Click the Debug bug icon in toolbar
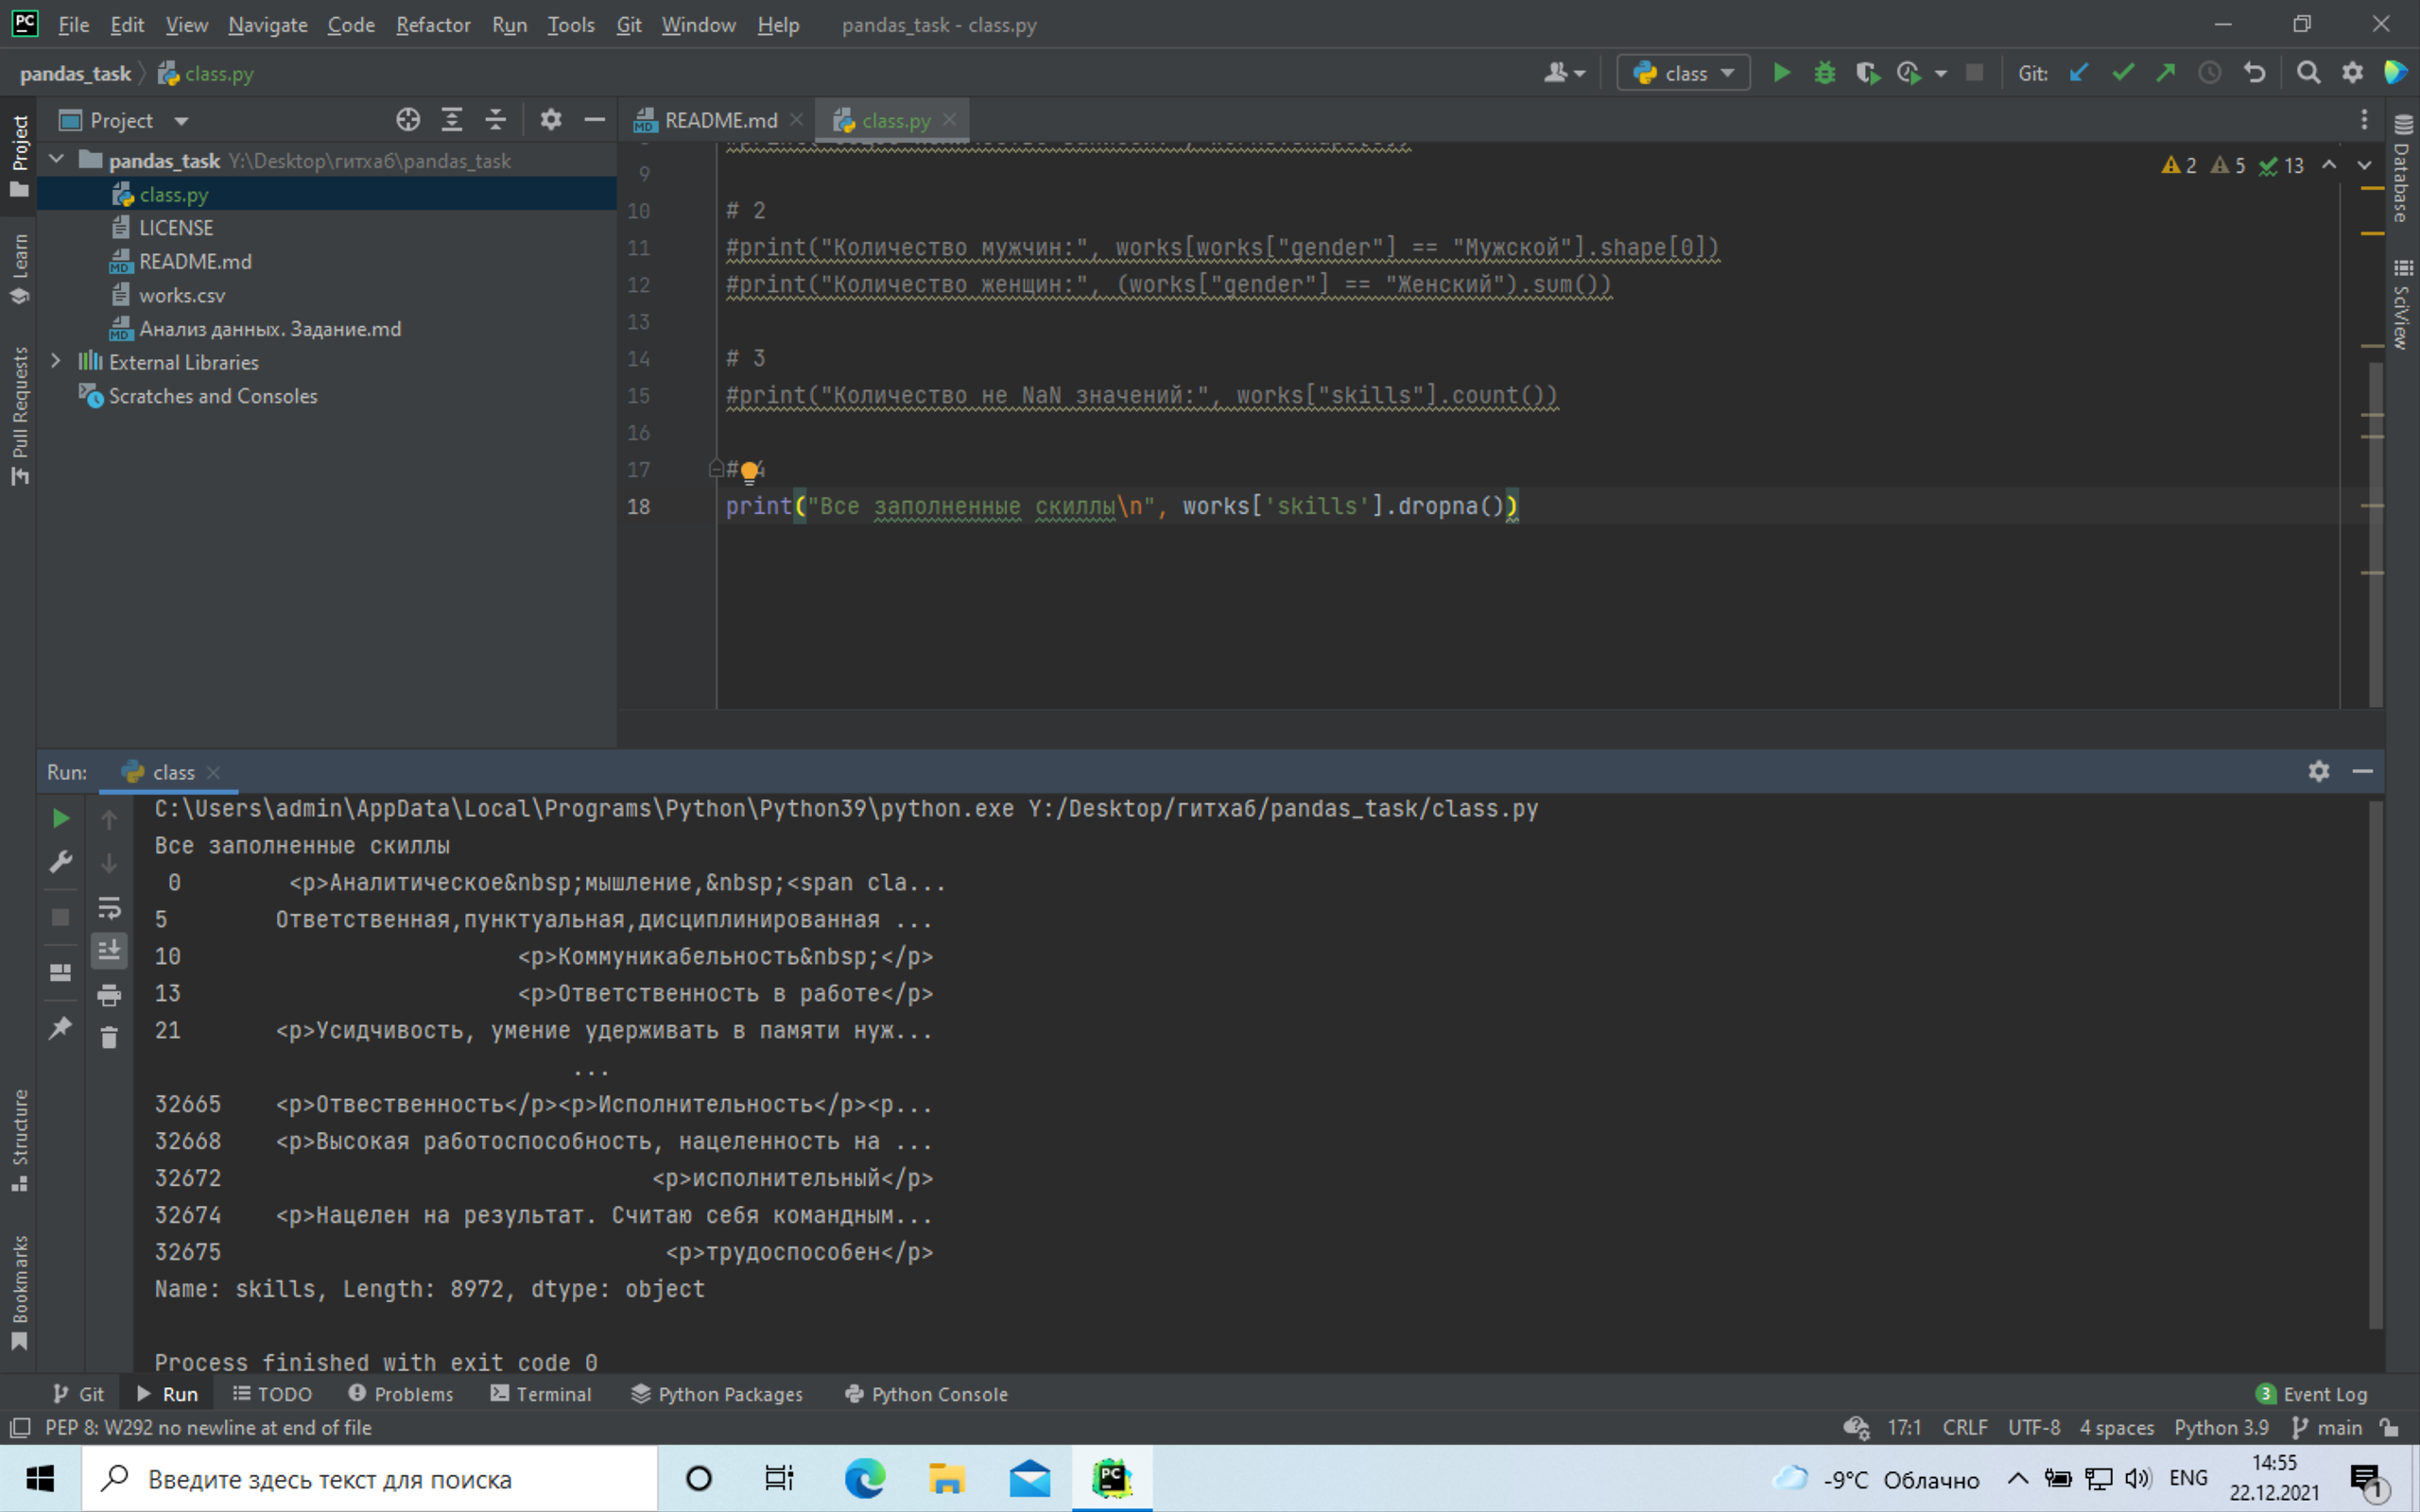Screen dimensions: 2420x1512 click(x=1824, y=73)
